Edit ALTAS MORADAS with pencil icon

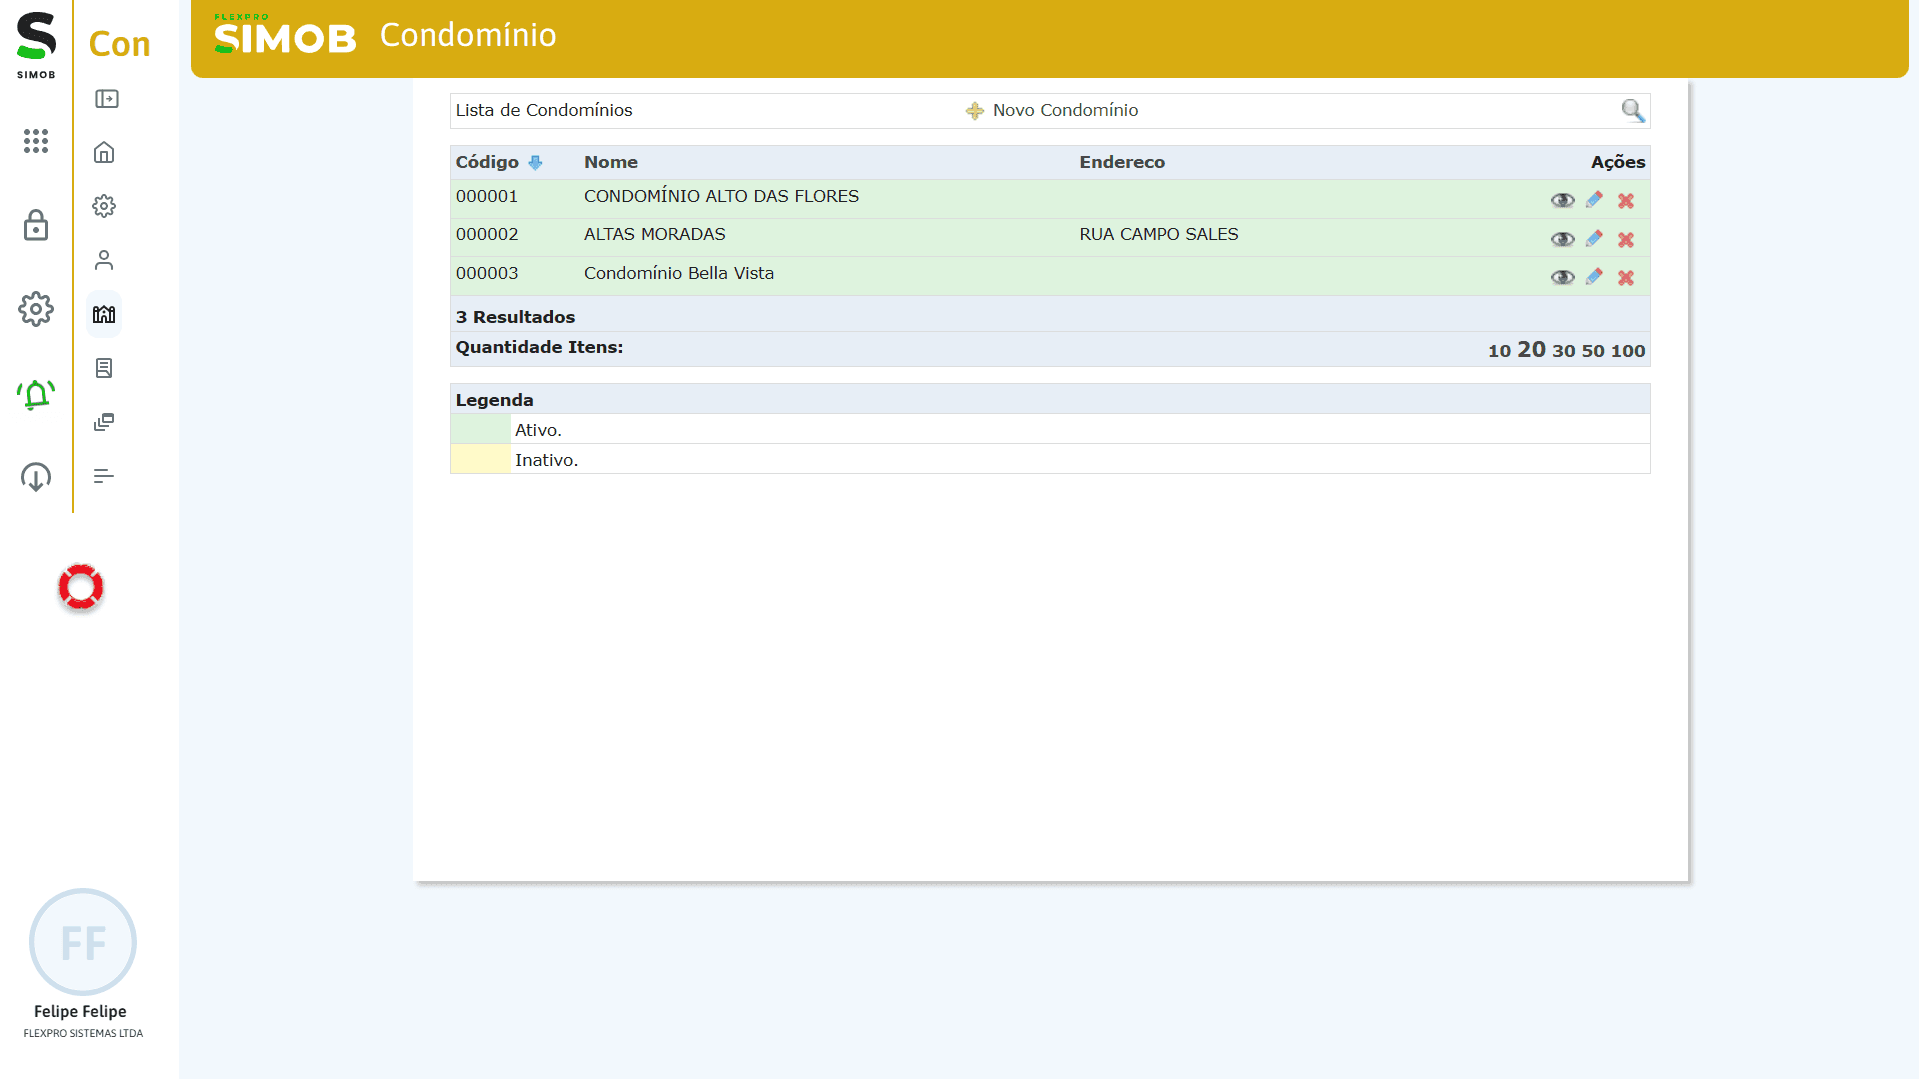pyautogui.click(x=1594, y=239)
